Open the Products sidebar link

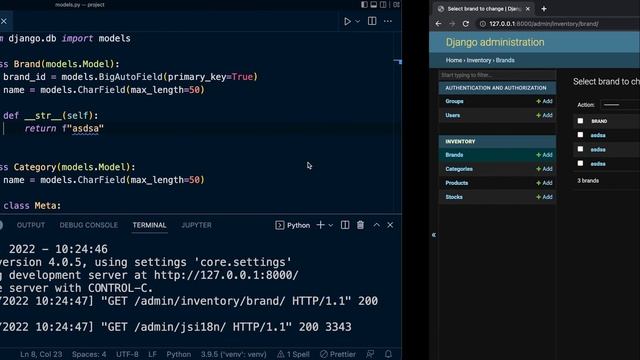[x=457, y=183]
